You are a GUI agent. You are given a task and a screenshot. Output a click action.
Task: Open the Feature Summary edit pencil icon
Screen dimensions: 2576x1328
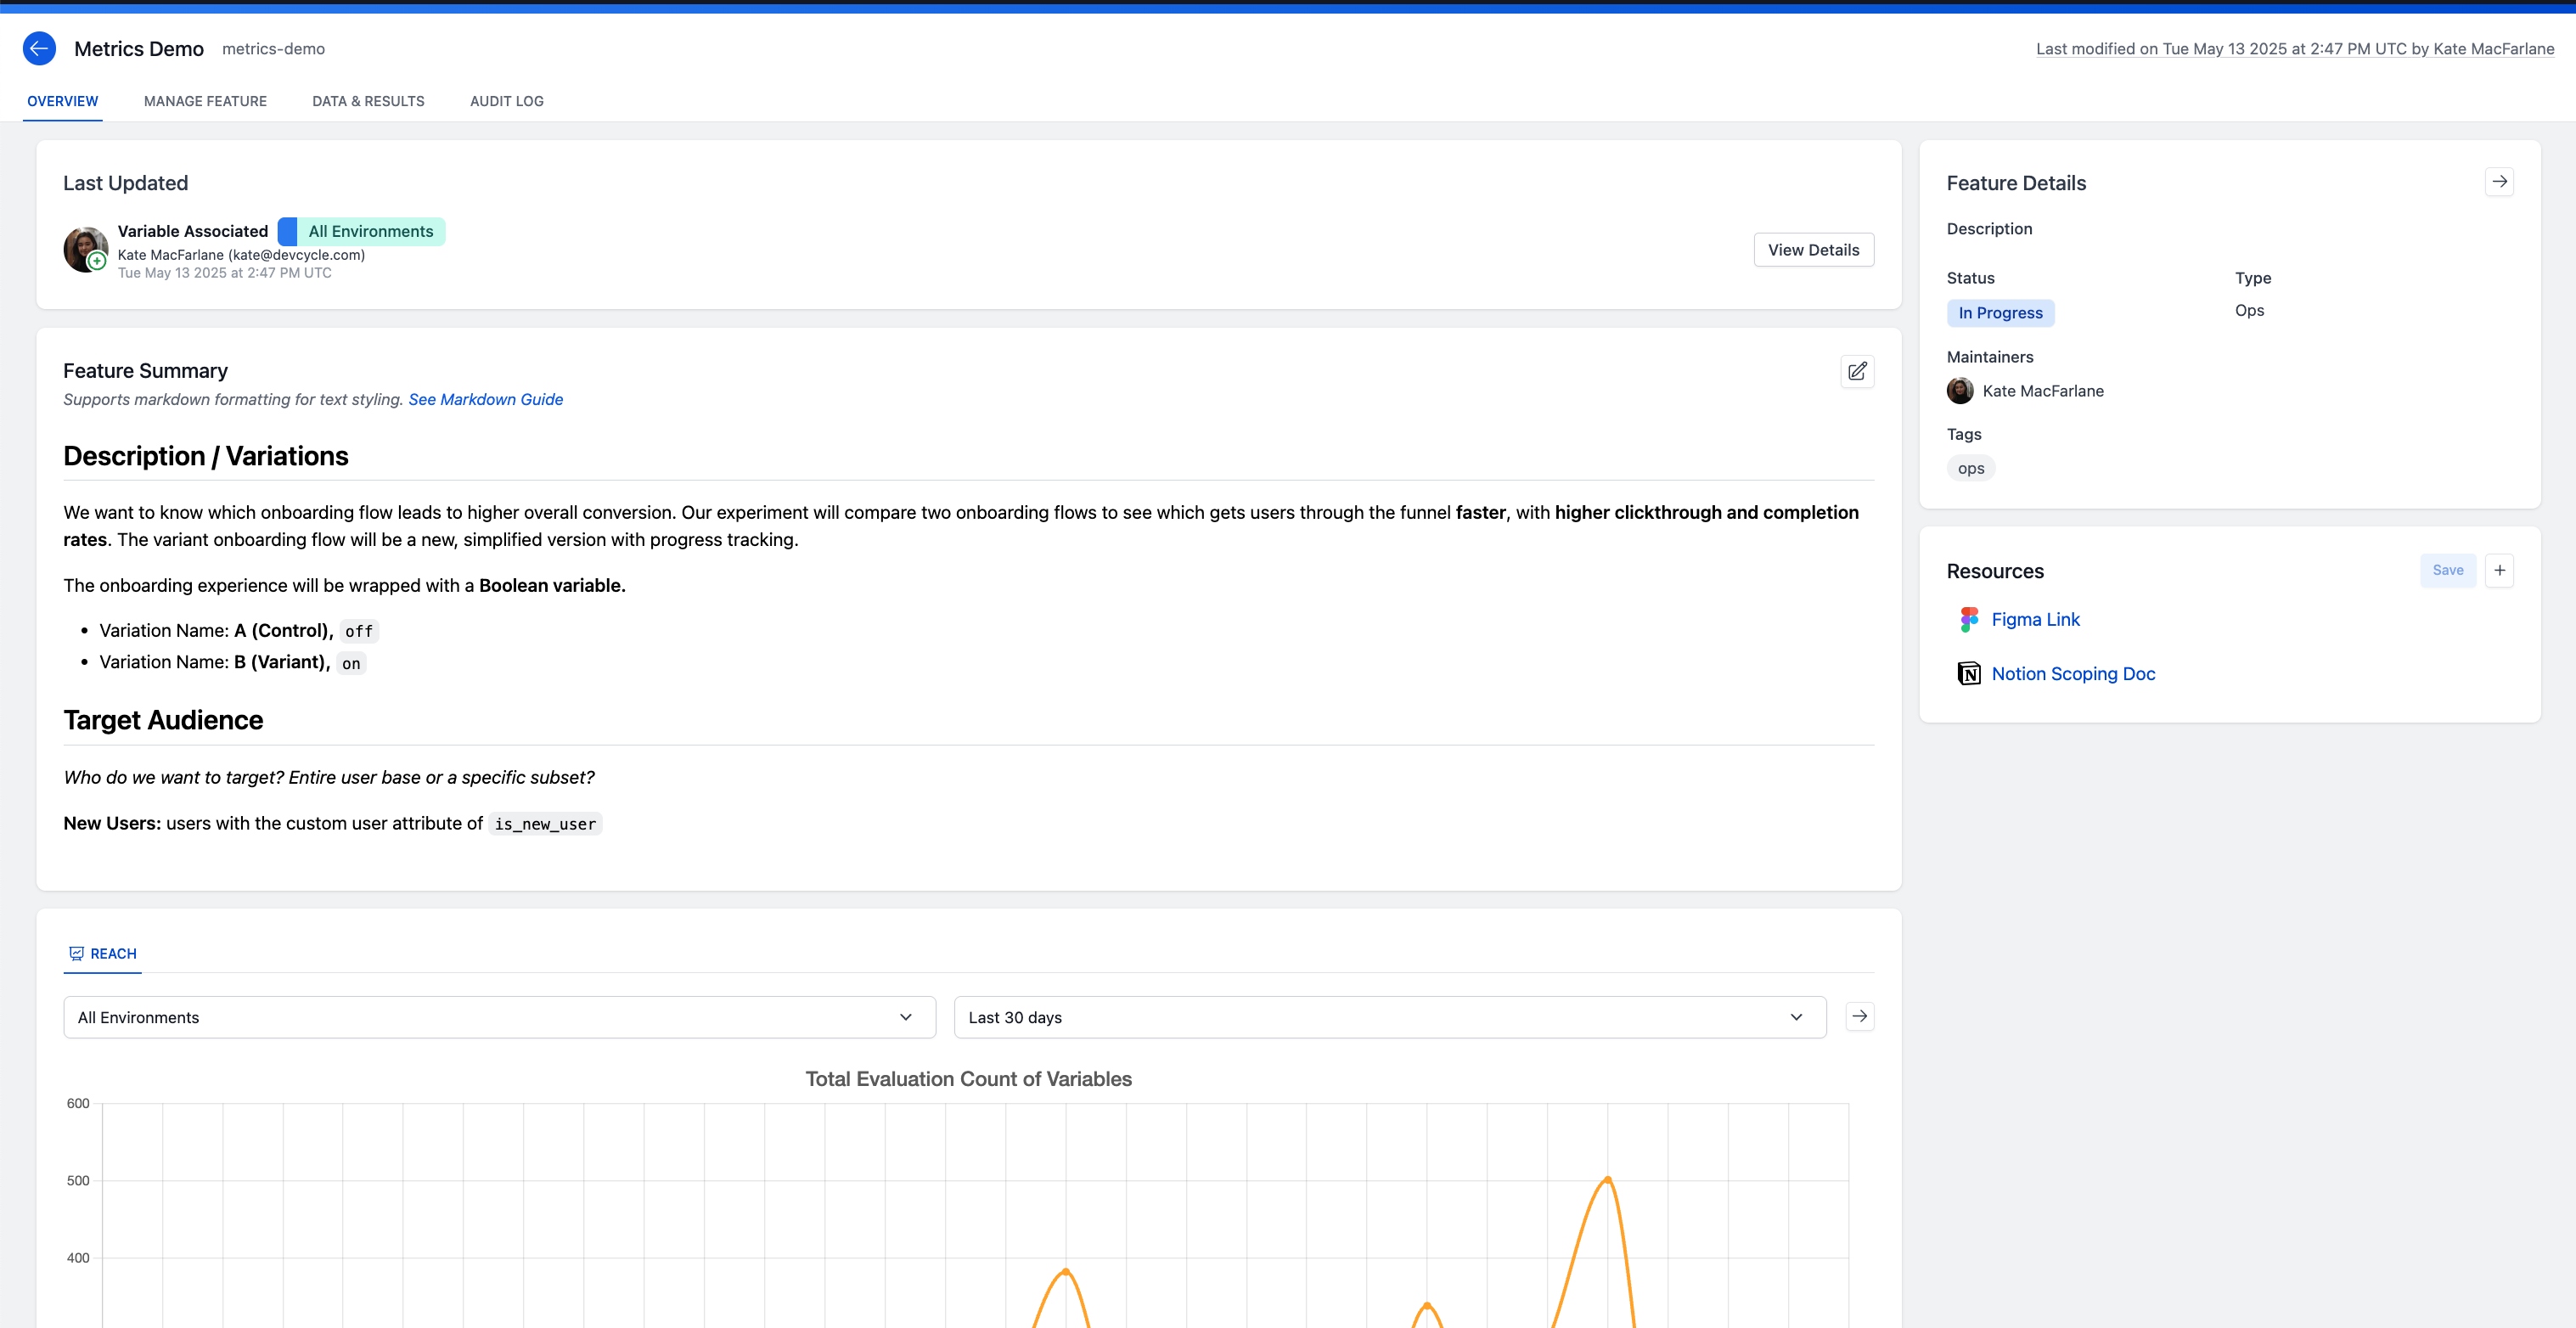(x=1858, y=371)
